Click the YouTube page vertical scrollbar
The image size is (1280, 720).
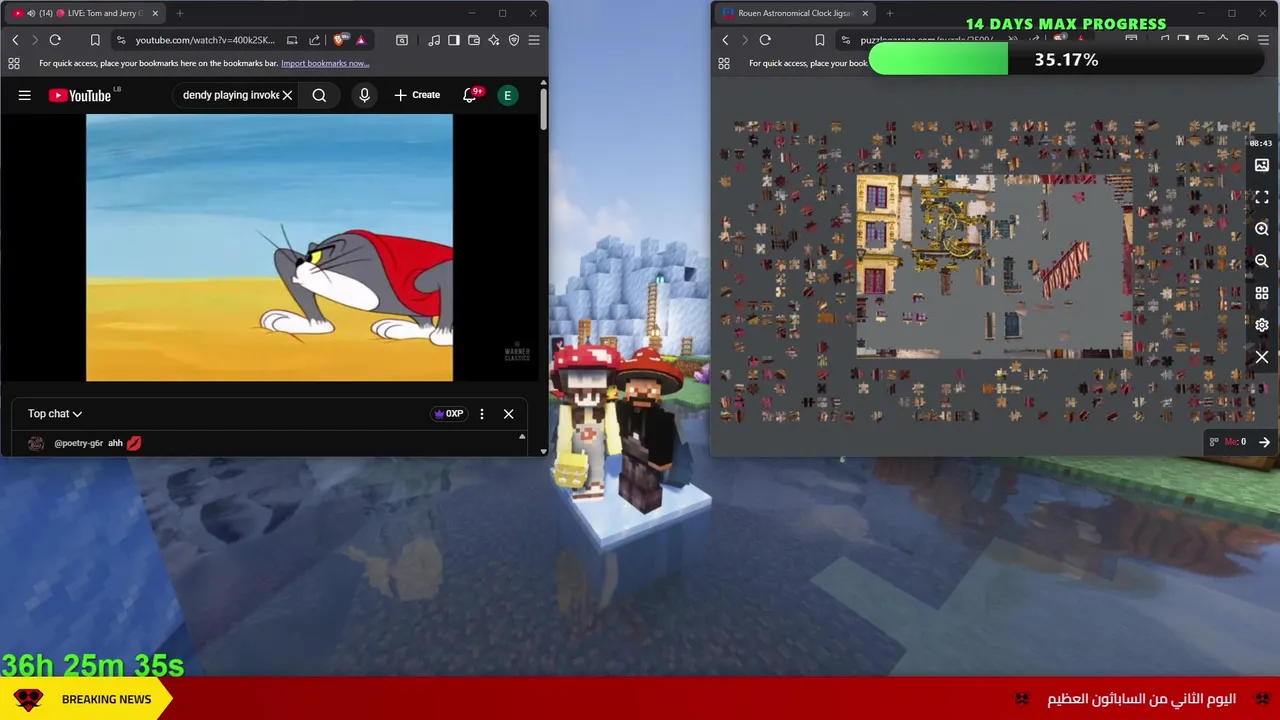click(x=543, y=108)
